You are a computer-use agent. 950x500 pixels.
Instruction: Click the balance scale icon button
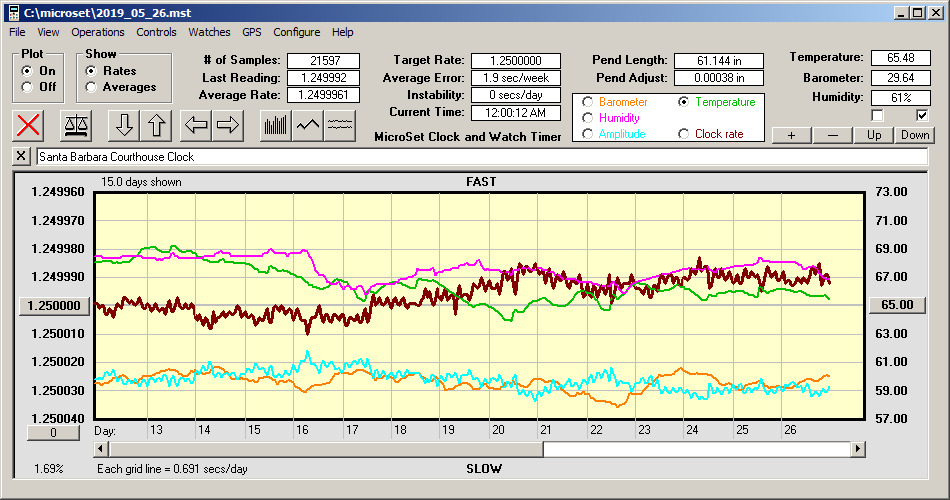(76, 125)
